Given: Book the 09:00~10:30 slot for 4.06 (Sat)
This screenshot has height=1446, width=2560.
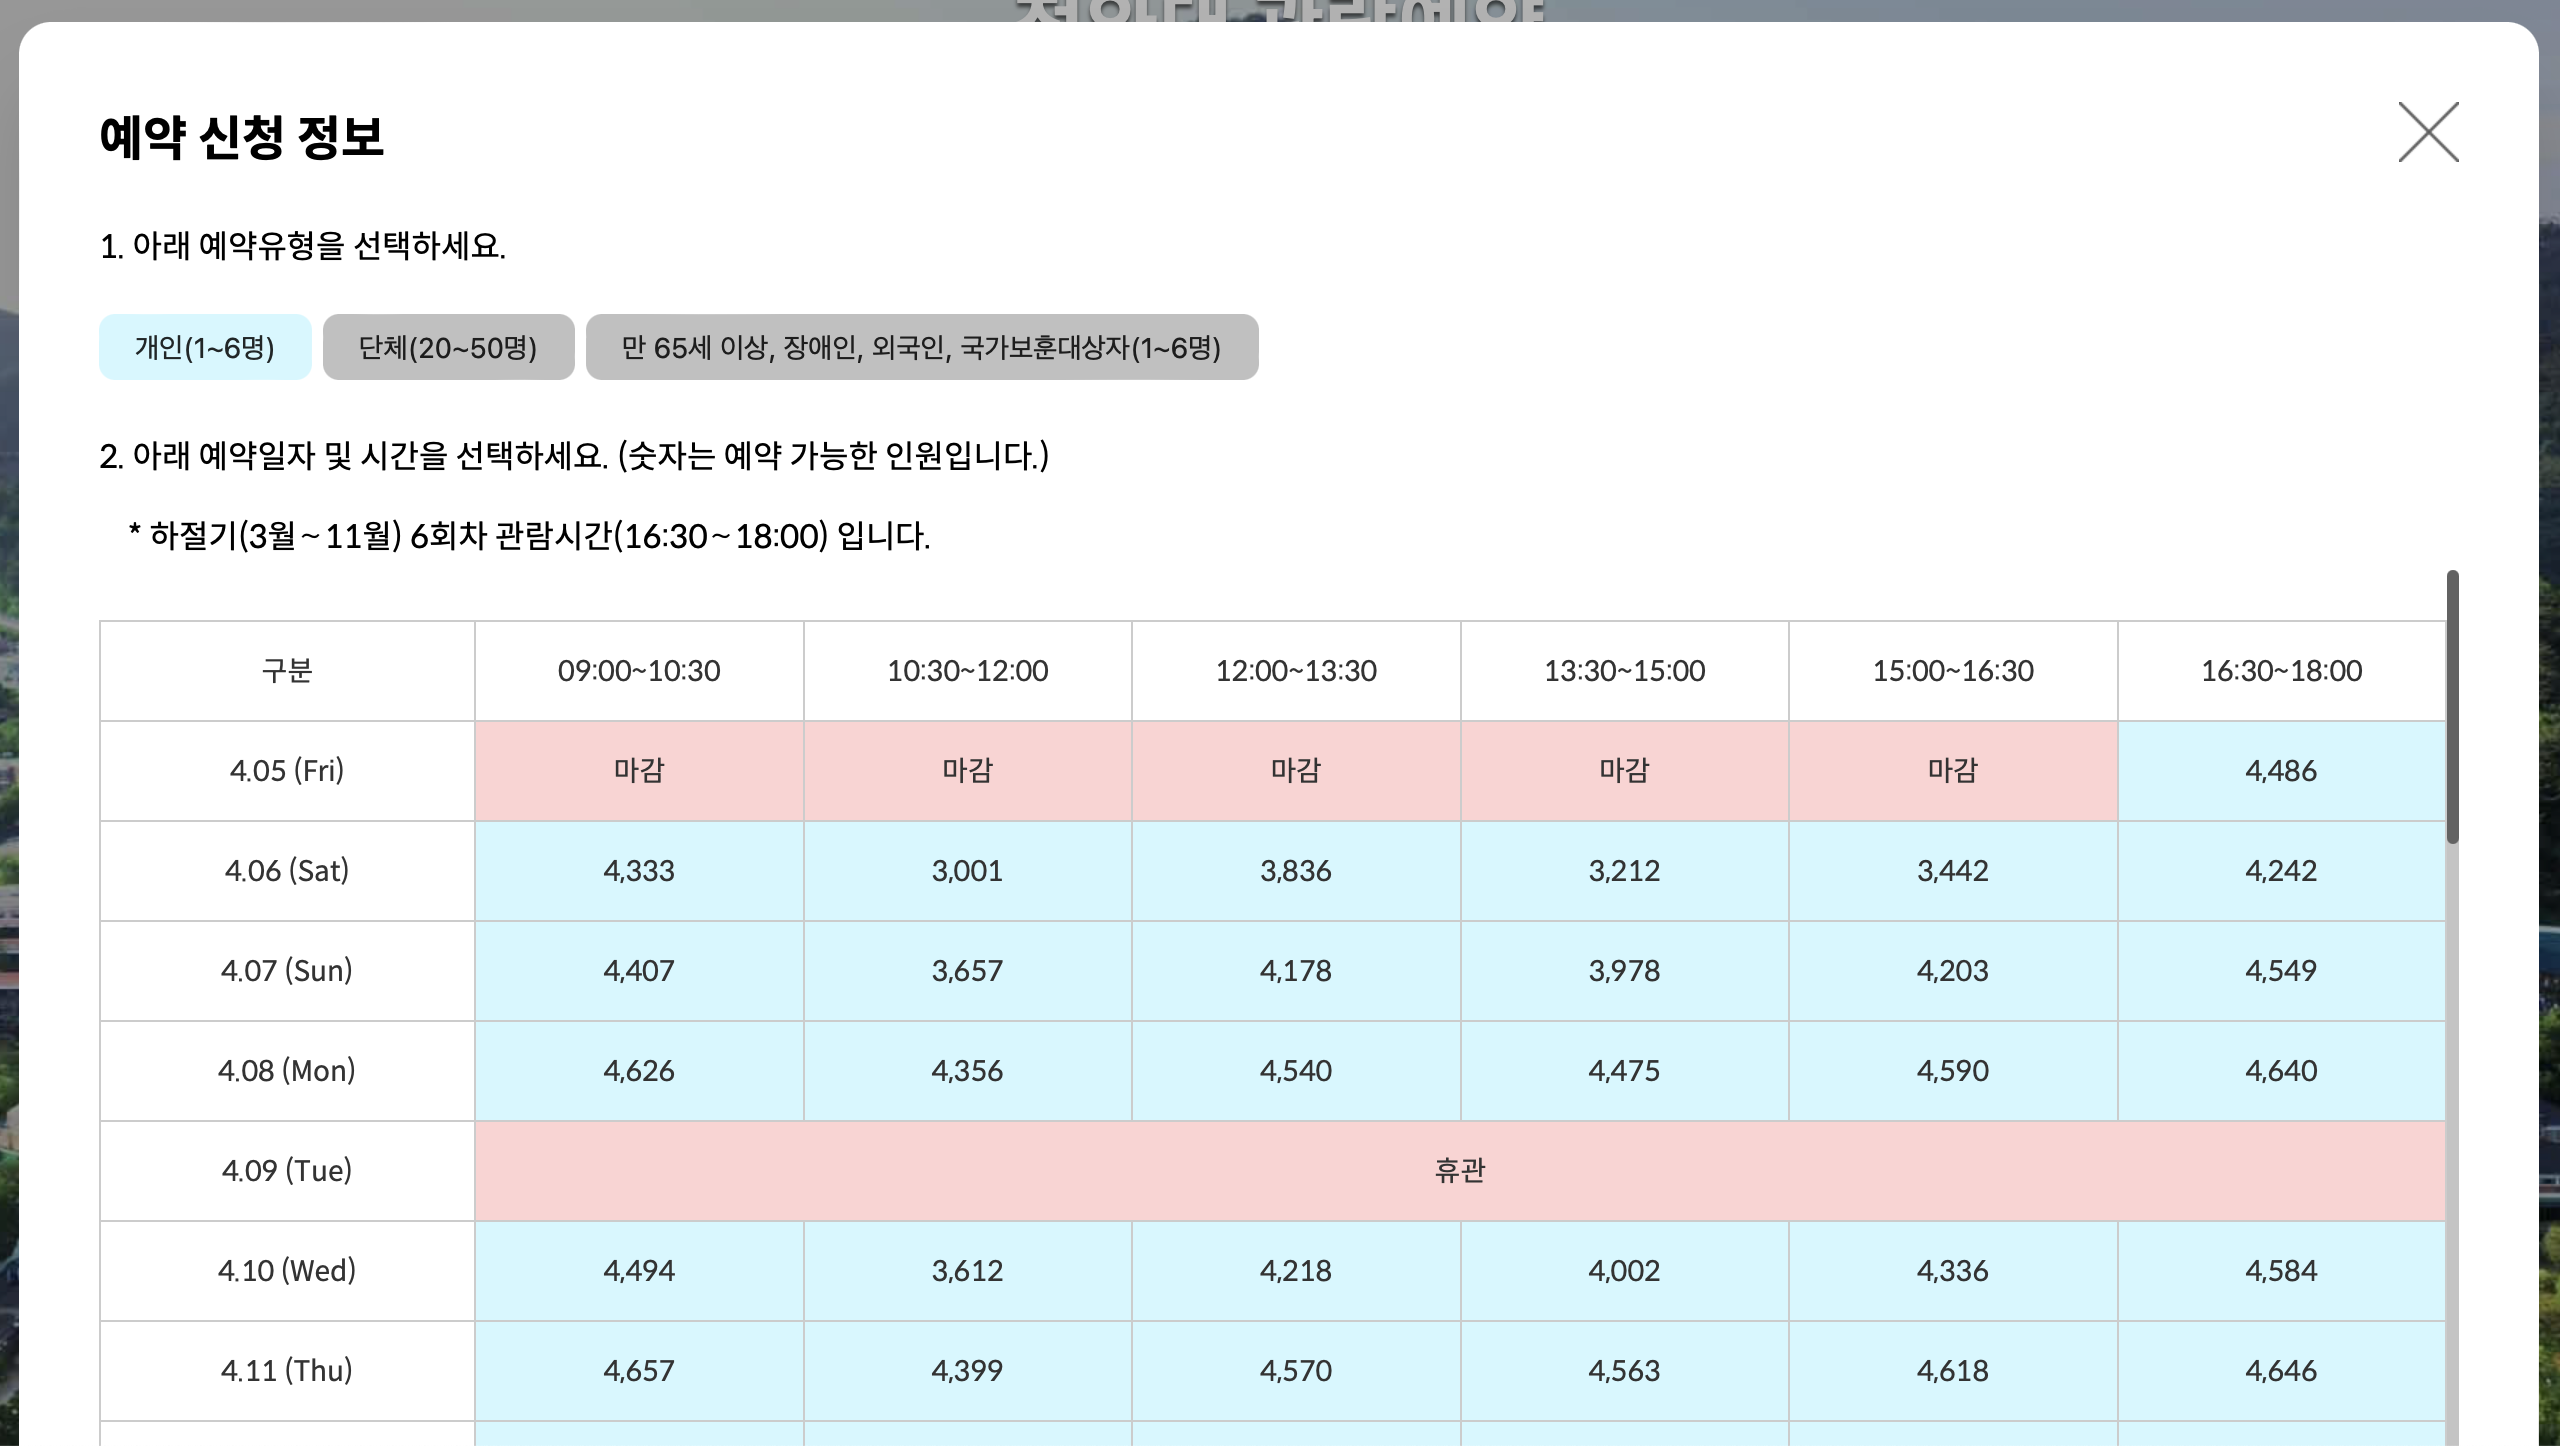Looking at the screenshot, I should (639, 870).
